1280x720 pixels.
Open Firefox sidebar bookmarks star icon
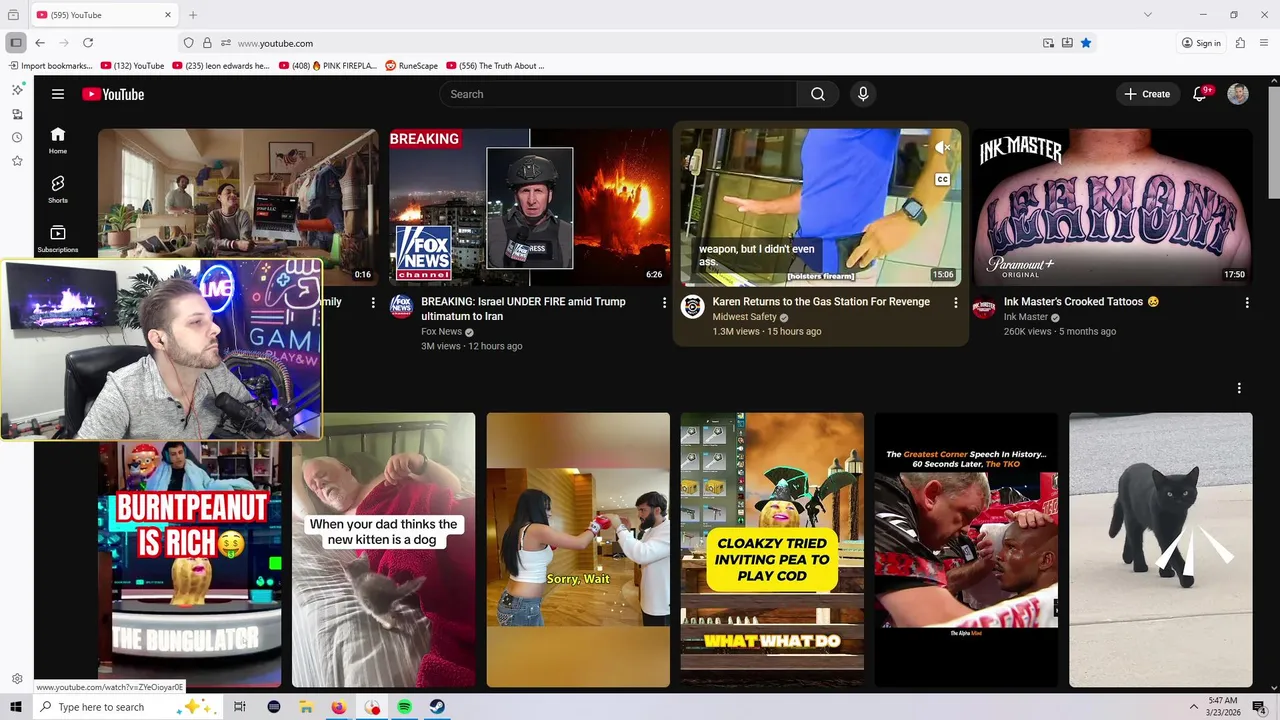[17, 161]
